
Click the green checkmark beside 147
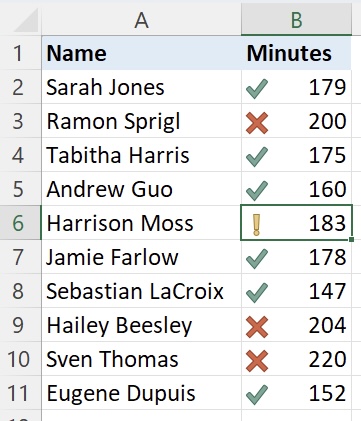(x=257, y=293)
